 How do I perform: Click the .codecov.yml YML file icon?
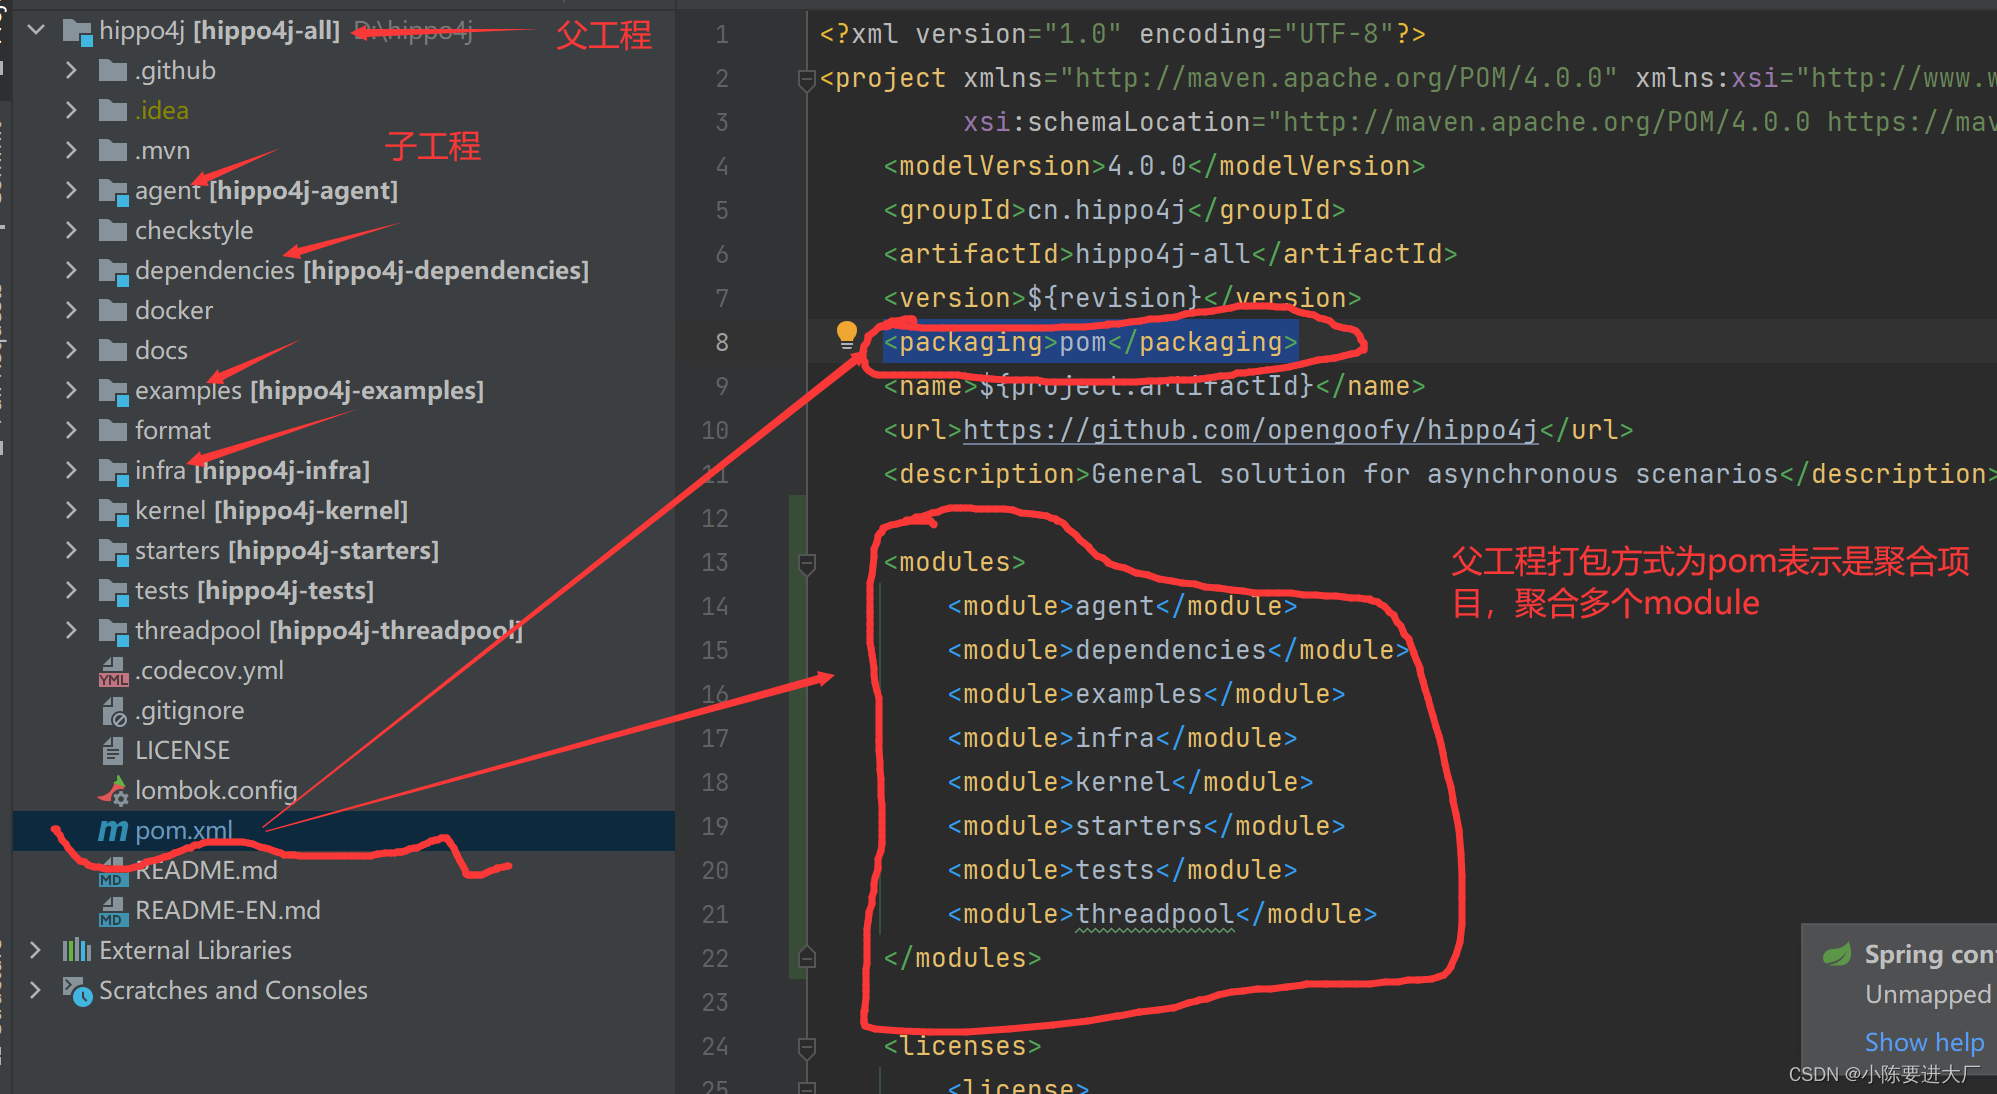point(113,671)
